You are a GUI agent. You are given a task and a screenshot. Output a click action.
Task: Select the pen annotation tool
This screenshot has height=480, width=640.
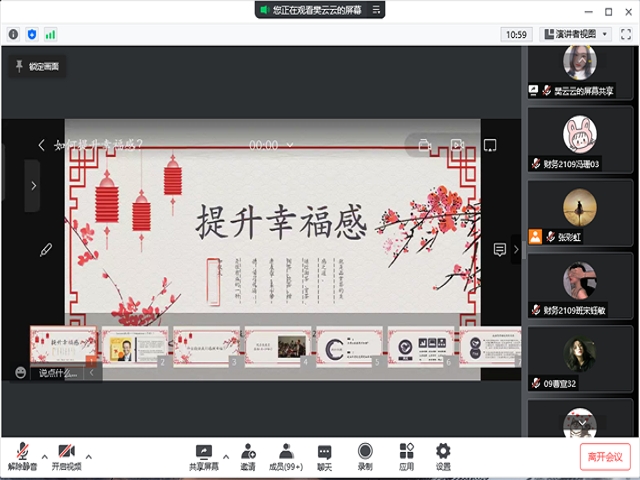point(46,250)
